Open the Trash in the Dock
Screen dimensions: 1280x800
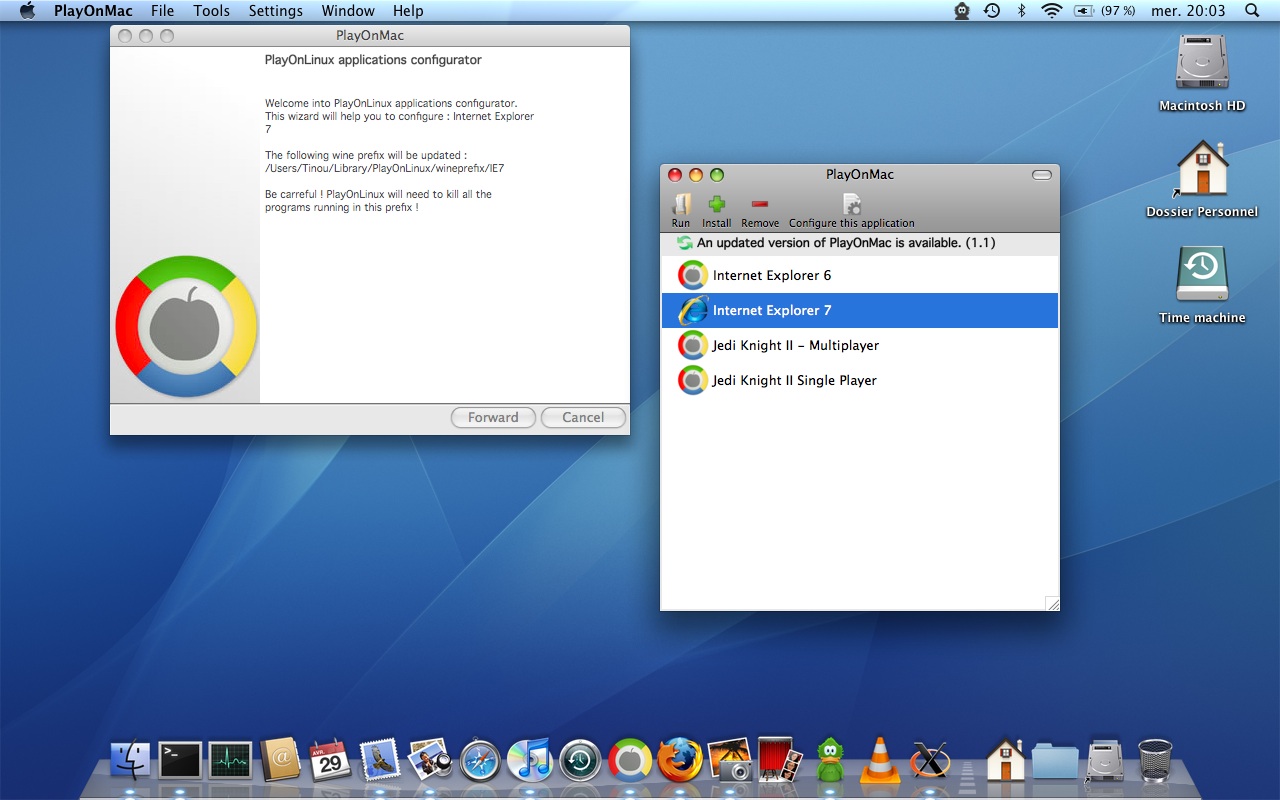pyautogui.click(x=1155, y=761)
